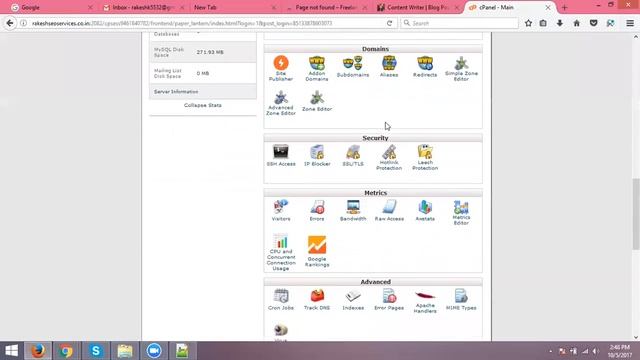Click the volume icon in system tray
640x360 pixels.
tap(596, 351)
